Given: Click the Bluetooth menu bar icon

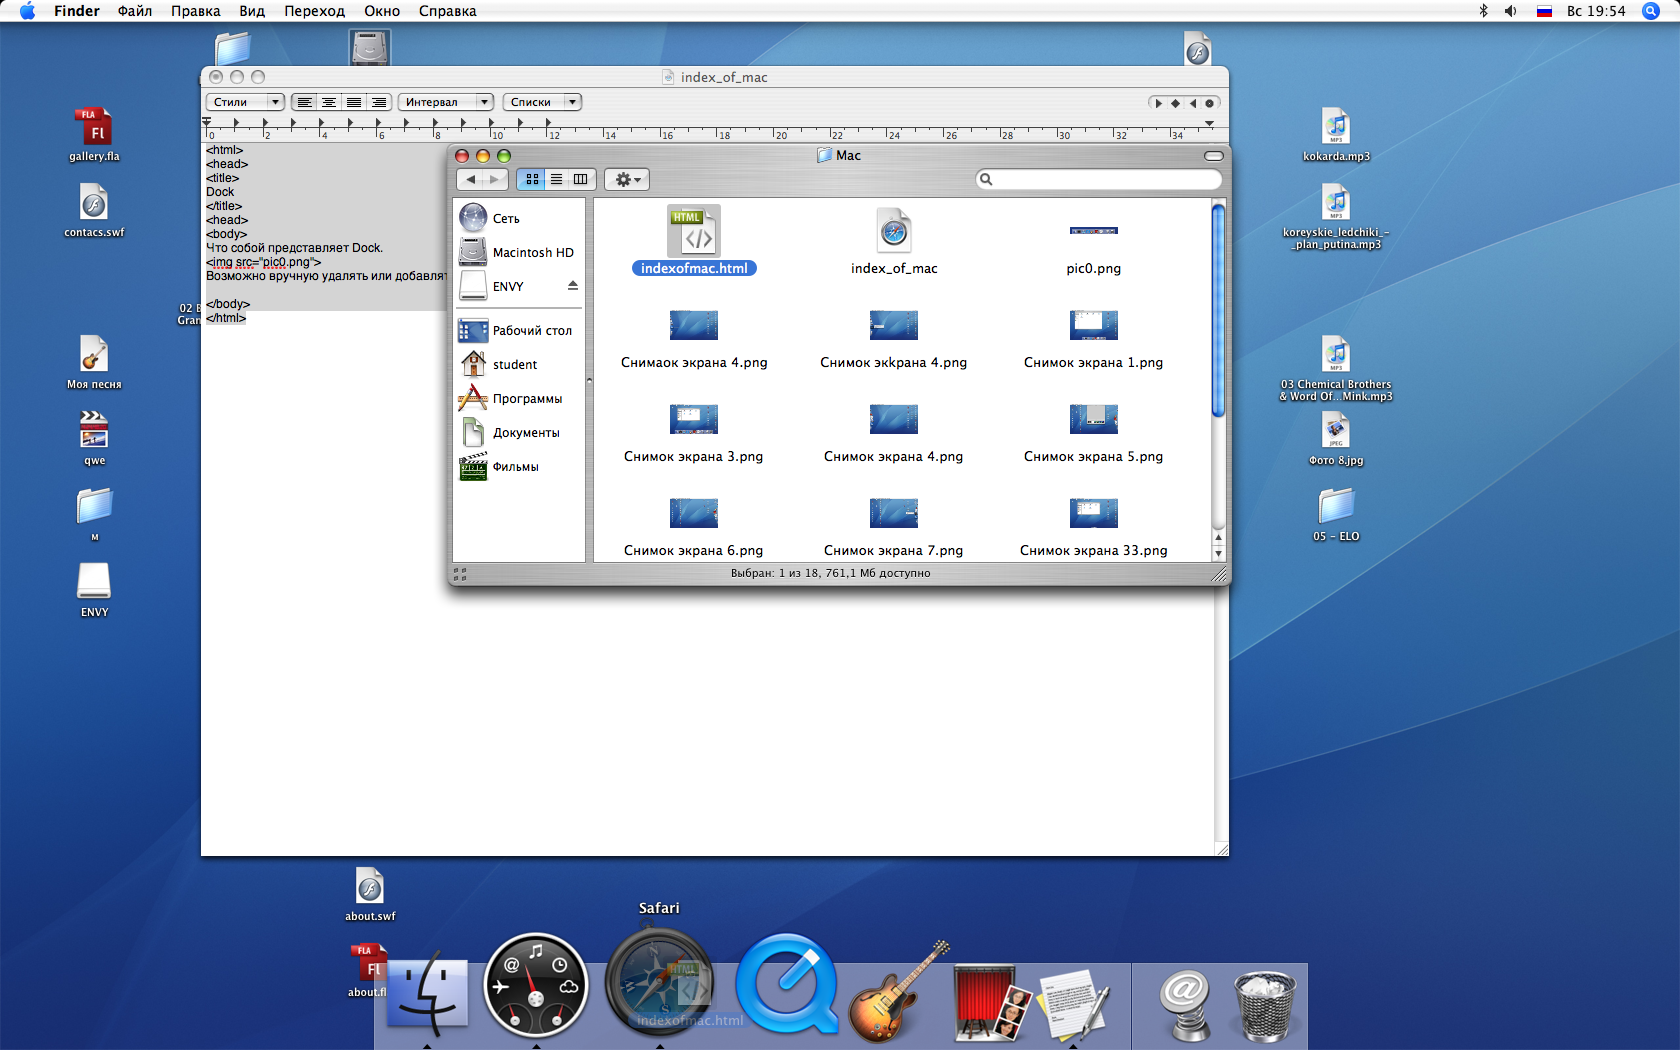Looking at the screenshot, I should click(x=1483, y=11).
